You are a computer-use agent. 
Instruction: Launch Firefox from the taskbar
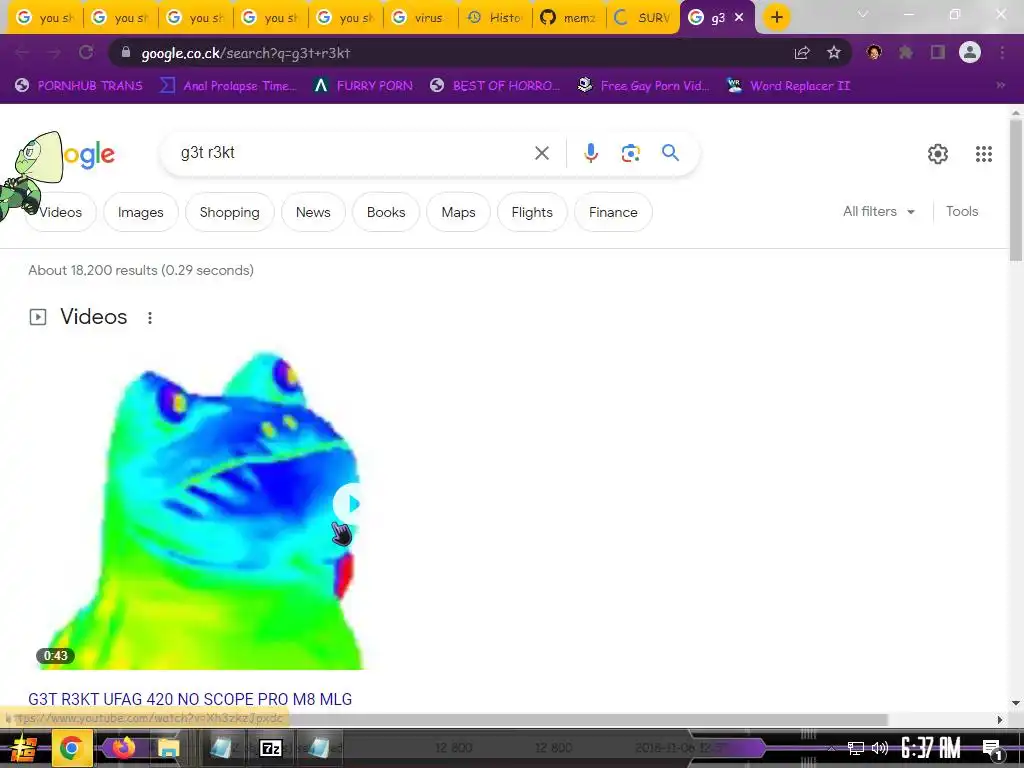(123, 747)
